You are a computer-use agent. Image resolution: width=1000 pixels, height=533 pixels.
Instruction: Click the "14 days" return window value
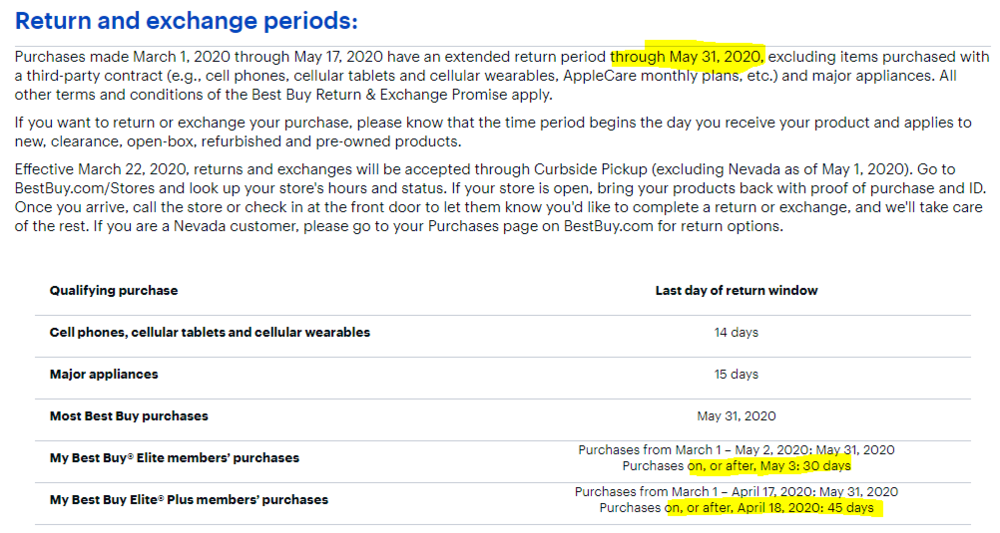pyautogui.click(x=736, y=332)
